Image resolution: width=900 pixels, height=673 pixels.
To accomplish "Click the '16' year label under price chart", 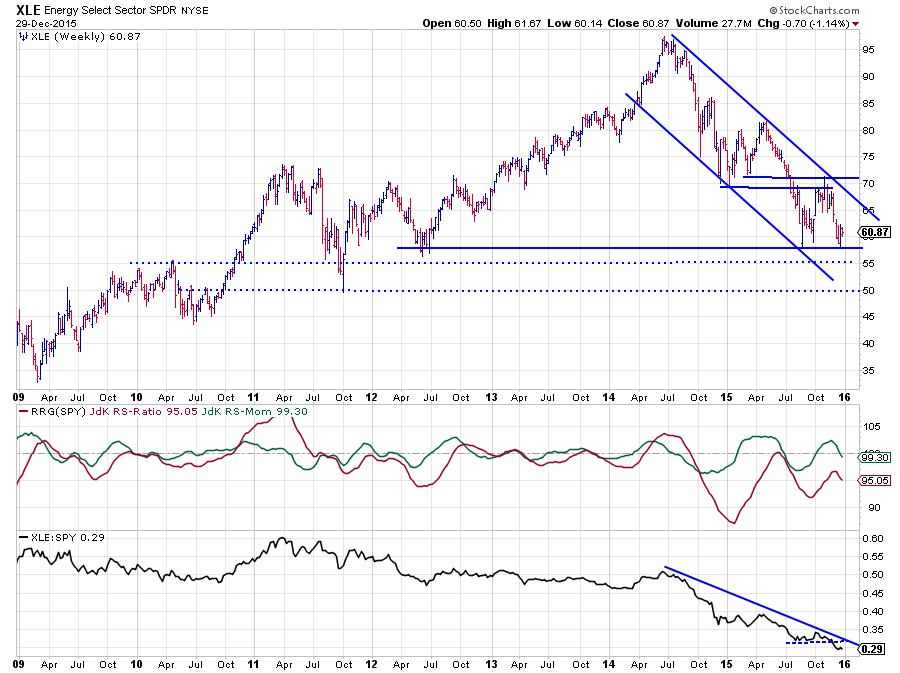I will pyautogui.click(x=844, y=397).
